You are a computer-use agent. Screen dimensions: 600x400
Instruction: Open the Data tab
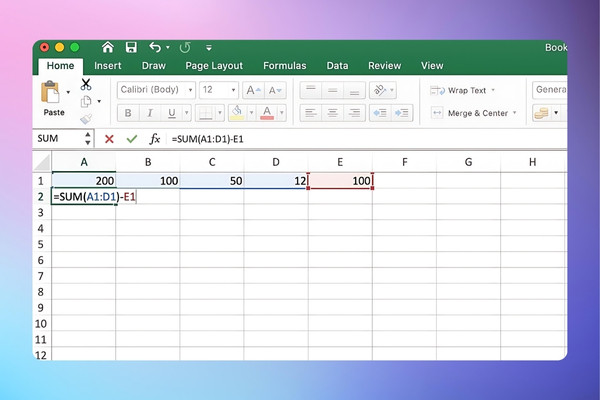pyautogui.click(x=337, y=66)
